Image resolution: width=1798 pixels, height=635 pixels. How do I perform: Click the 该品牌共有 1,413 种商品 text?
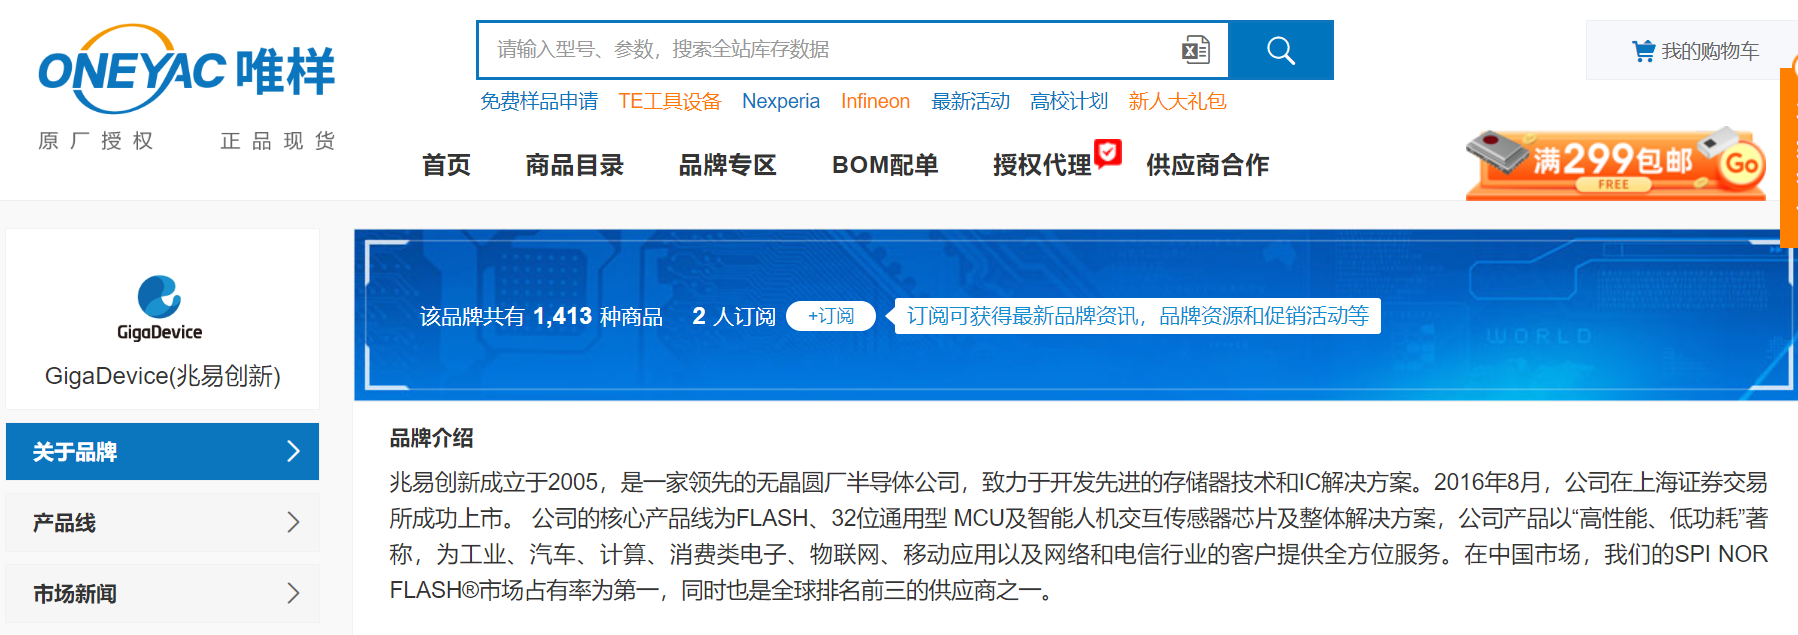click(x=541, y=316)
